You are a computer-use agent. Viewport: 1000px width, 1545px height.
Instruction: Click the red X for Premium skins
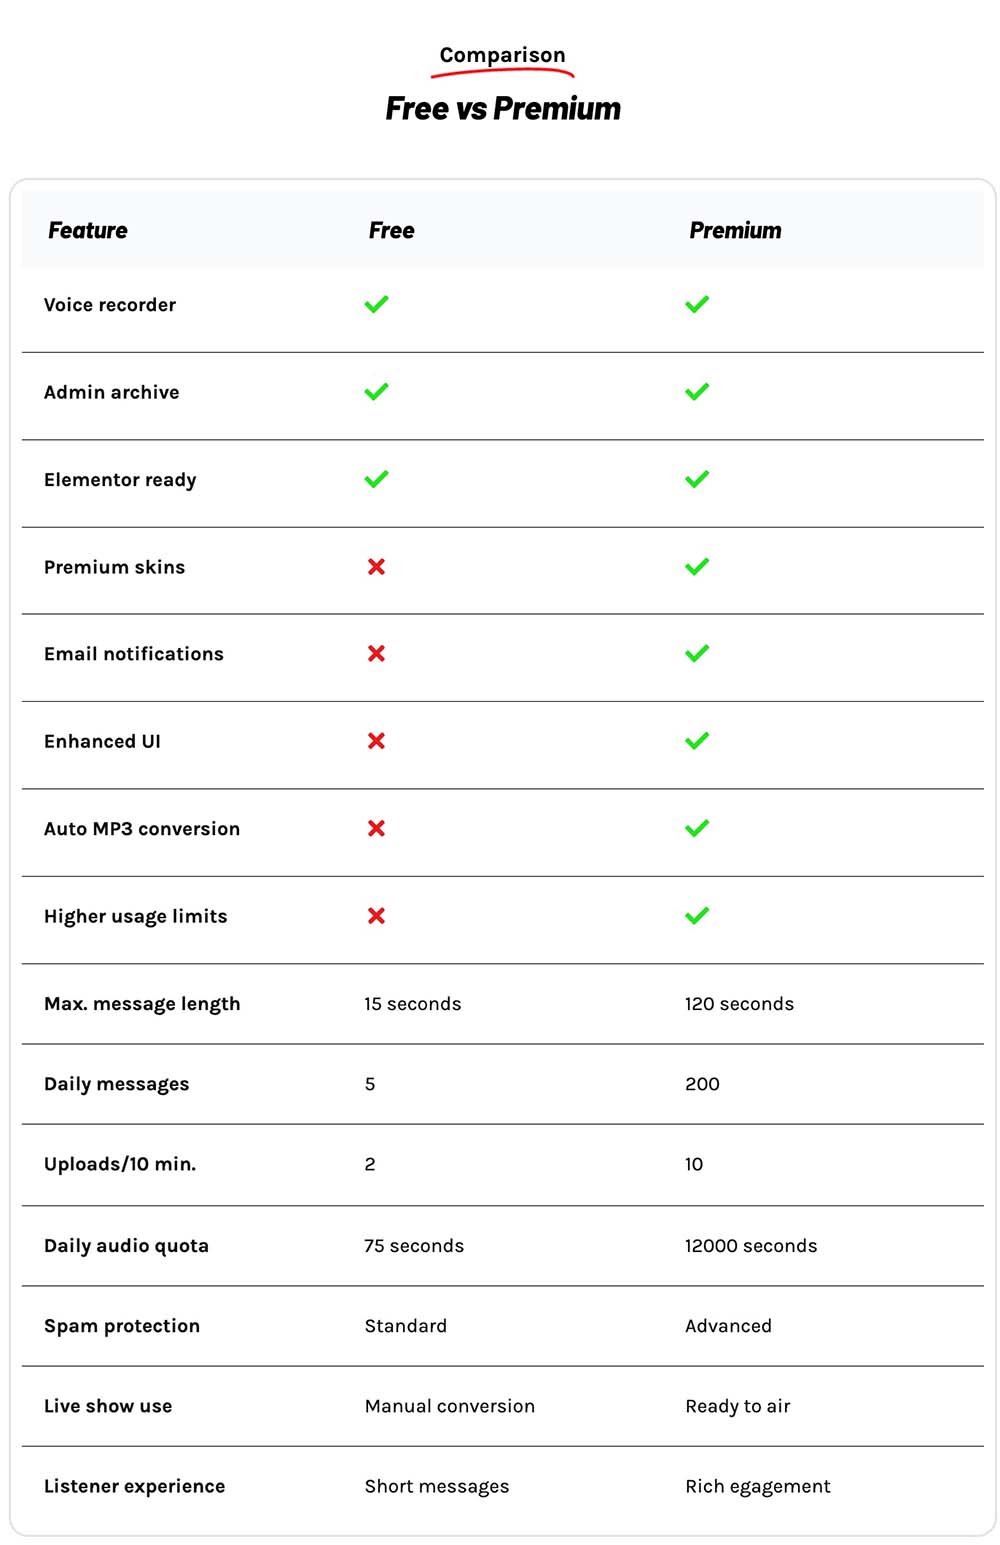coord(376,567)
